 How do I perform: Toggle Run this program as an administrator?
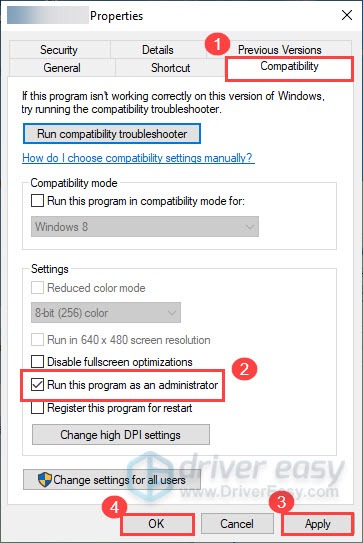tap(37, 385)
